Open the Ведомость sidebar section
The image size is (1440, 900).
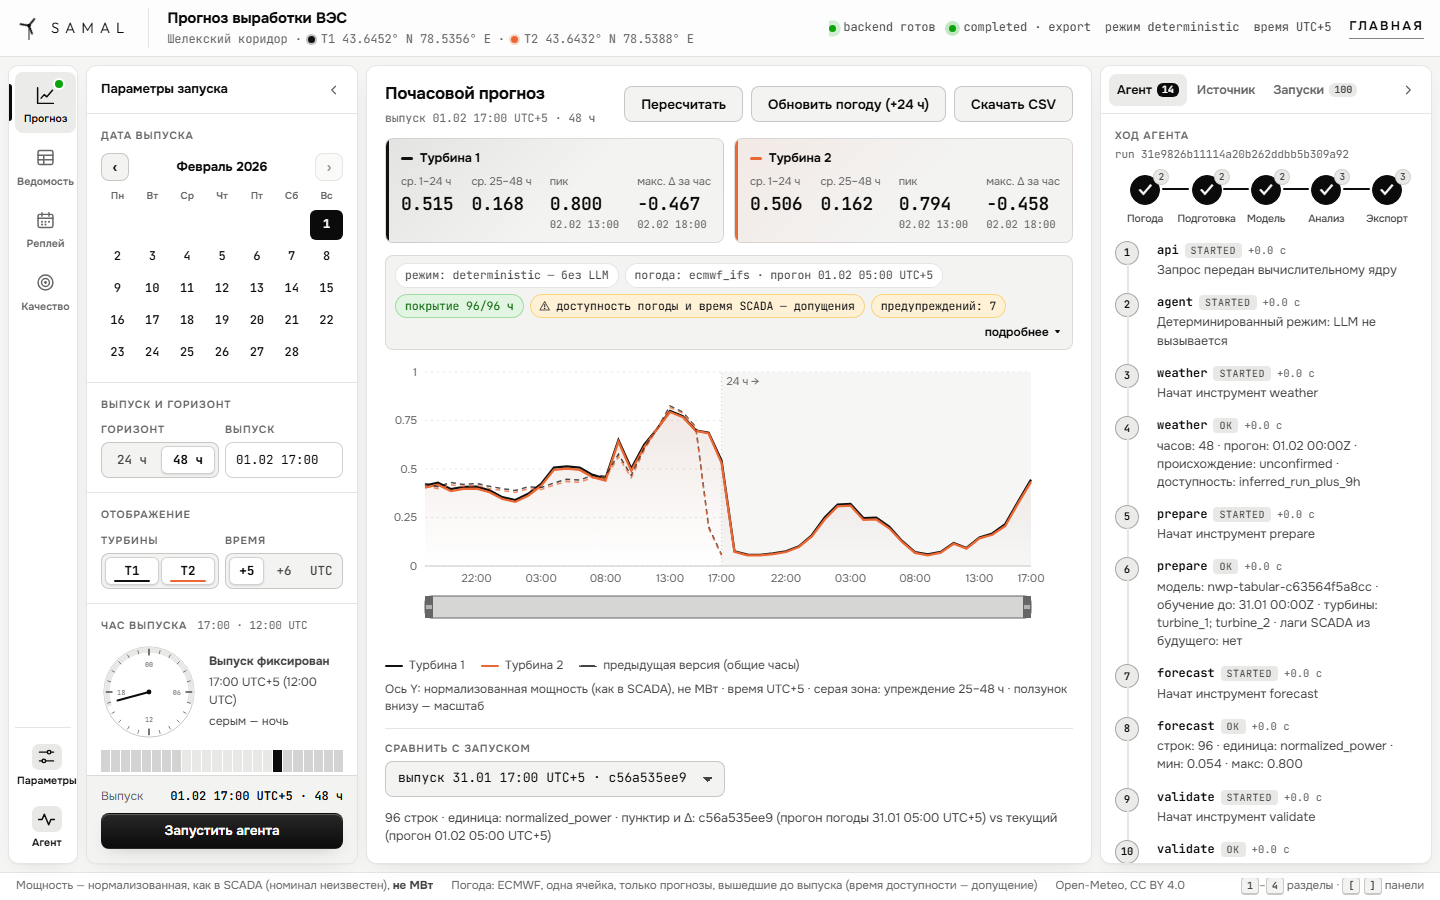pos(45,167)
